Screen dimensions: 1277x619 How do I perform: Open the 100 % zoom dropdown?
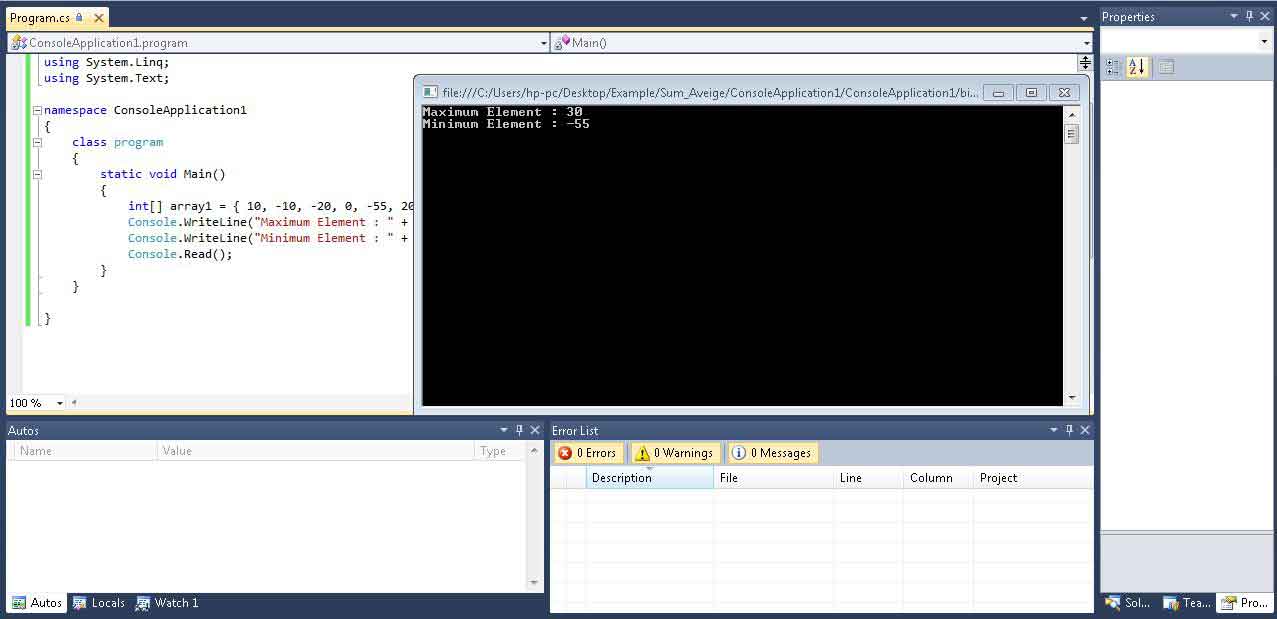tap(59, 403)
